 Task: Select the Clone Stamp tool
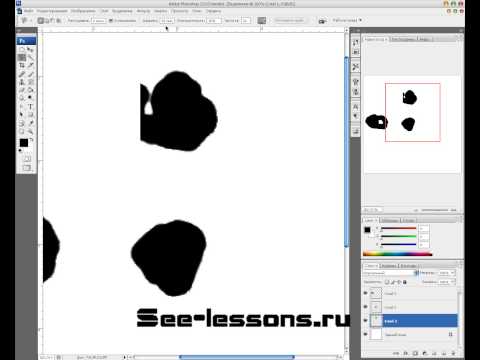(22, 82)
